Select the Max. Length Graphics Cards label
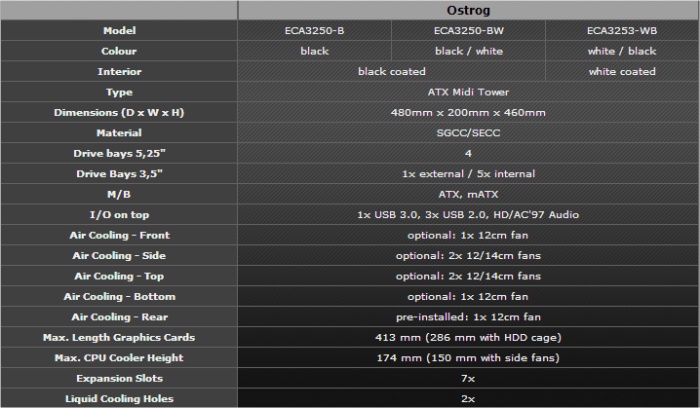The height and width of the screenshot is (408, 700). (119, 337)
